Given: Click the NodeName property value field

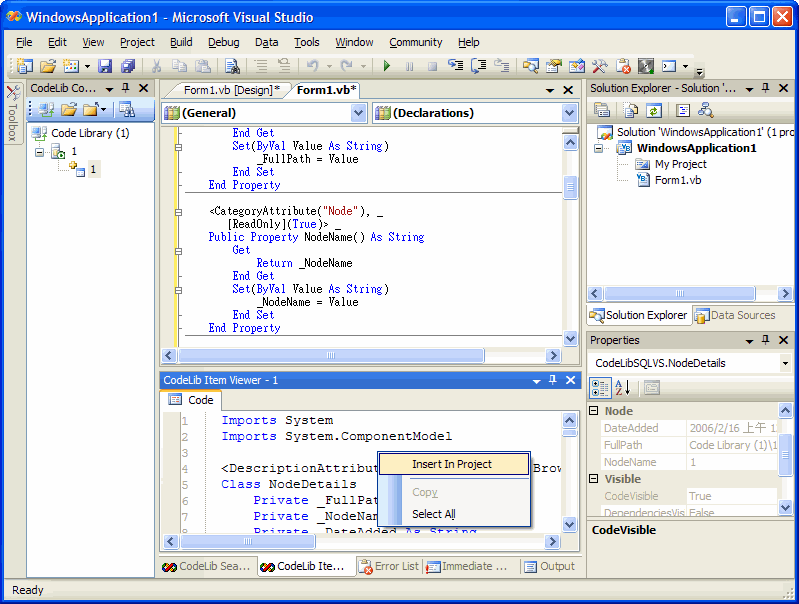Looking at the screenshot, I should [x=732, y=462].
